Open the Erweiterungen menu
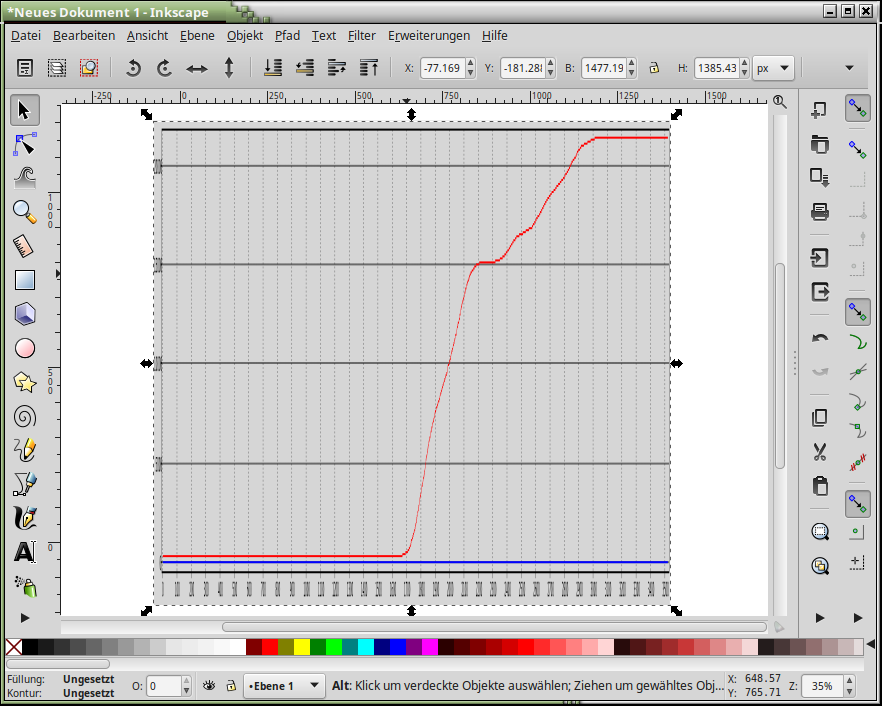882x706 pixels. click(x=429, y=35)
